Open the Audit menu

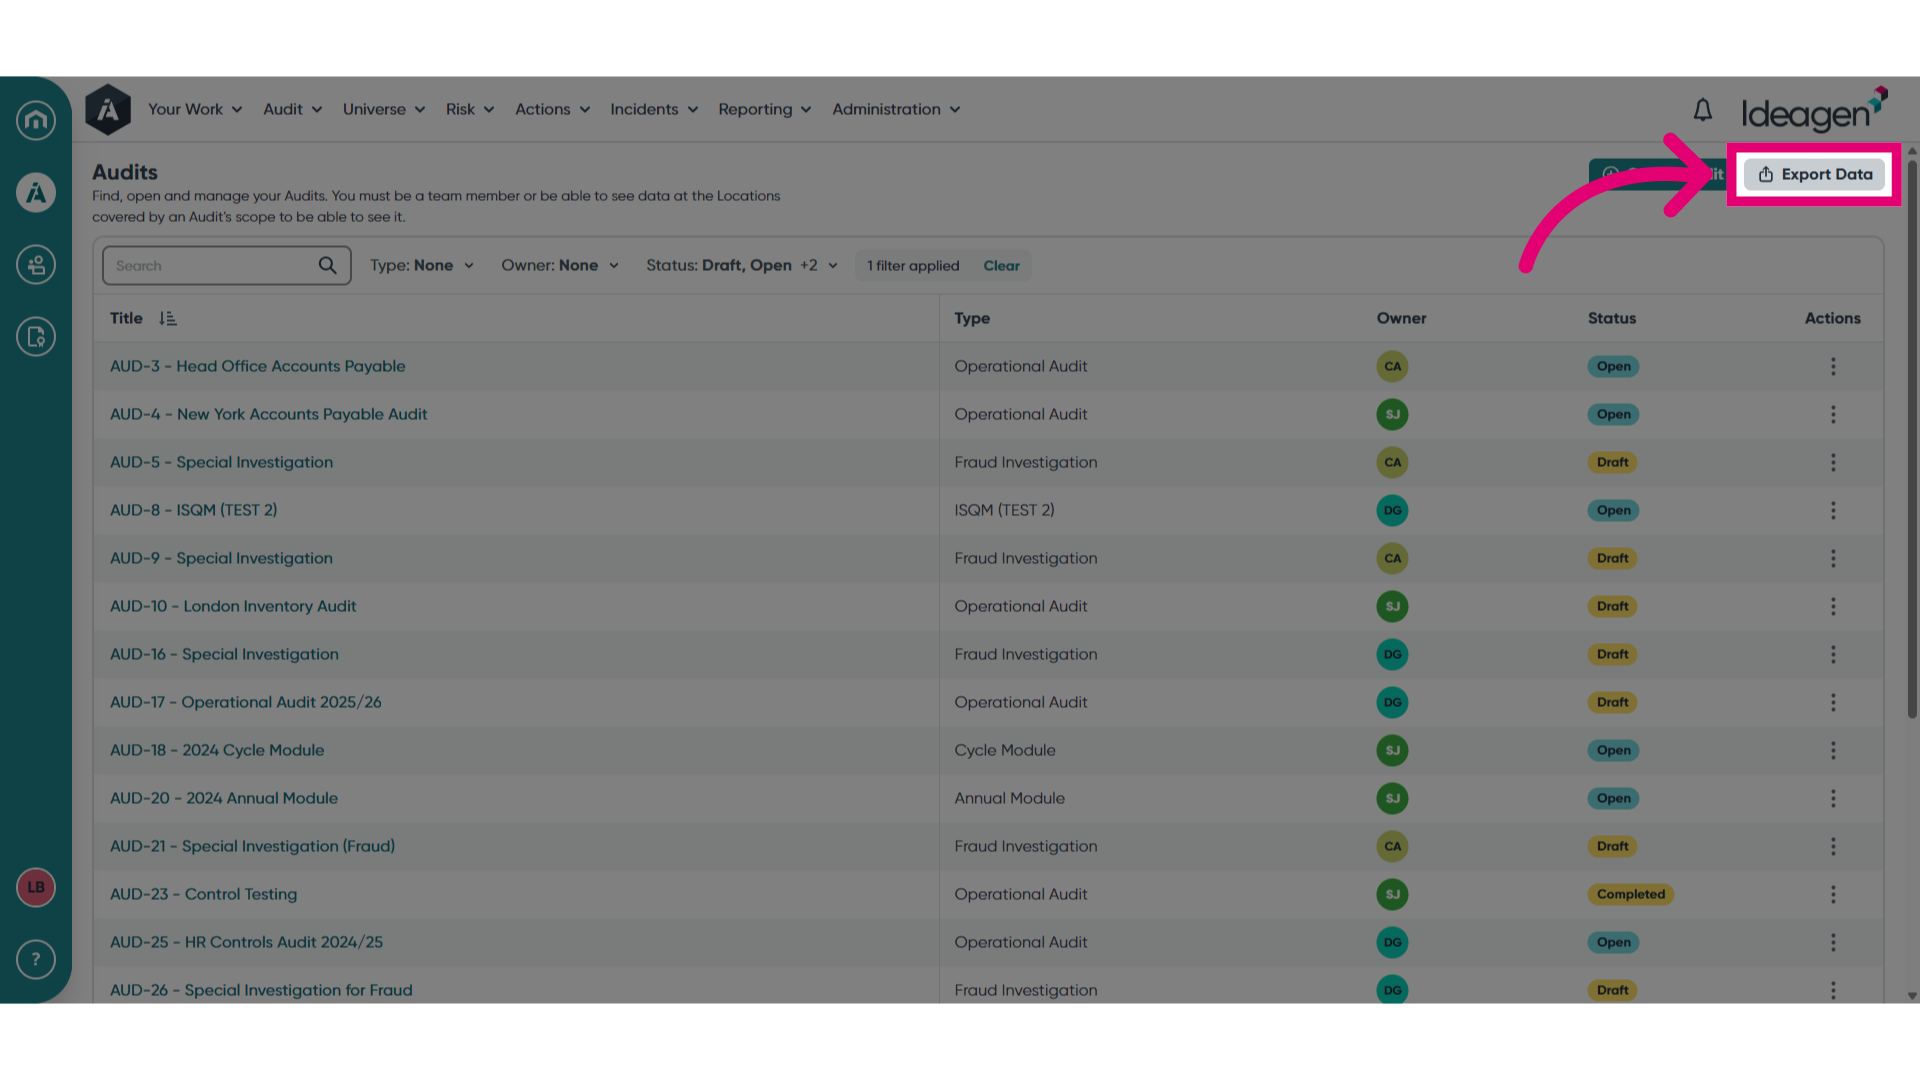292,109
